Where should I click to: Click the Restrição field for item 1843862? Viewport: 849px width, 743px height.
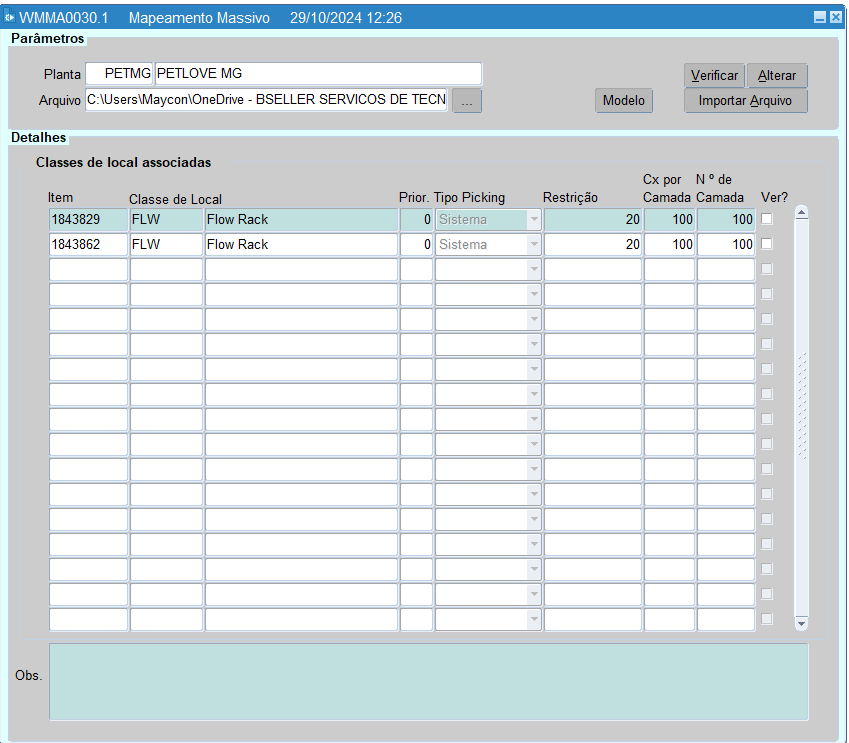(x=592, y=245)
